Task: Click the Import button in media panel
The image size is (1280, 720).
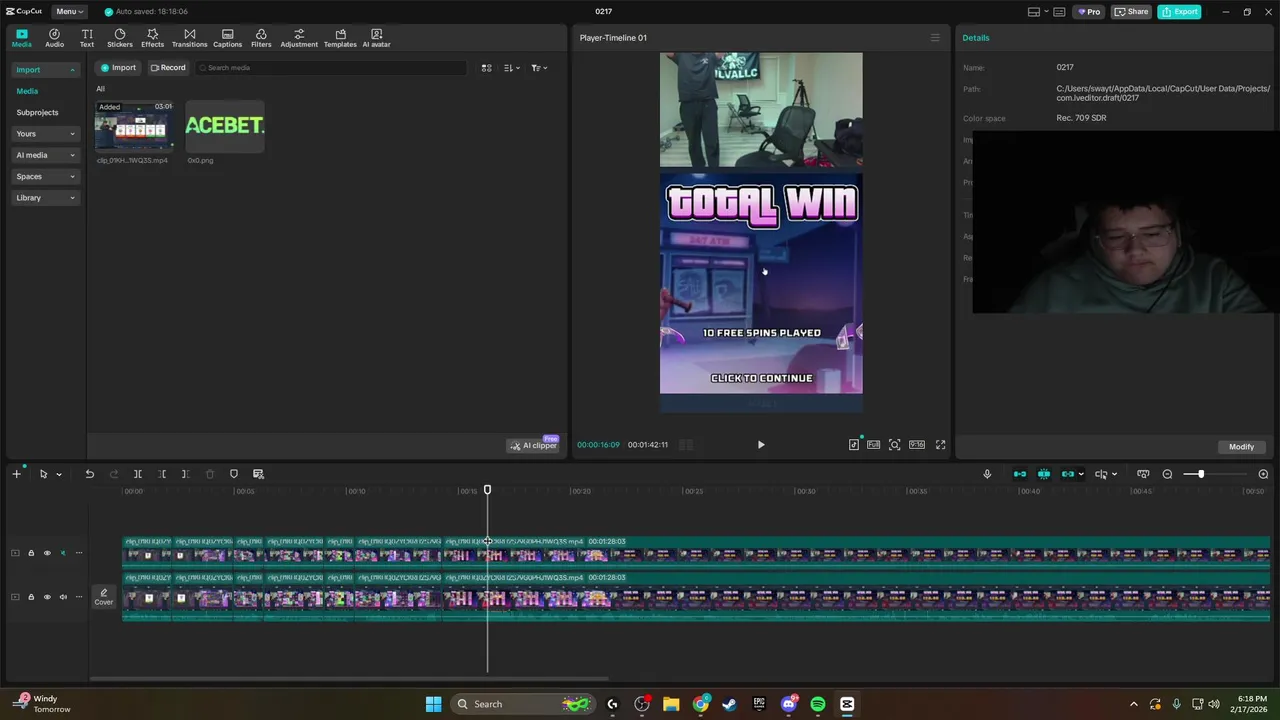Action: pos(118,68)
